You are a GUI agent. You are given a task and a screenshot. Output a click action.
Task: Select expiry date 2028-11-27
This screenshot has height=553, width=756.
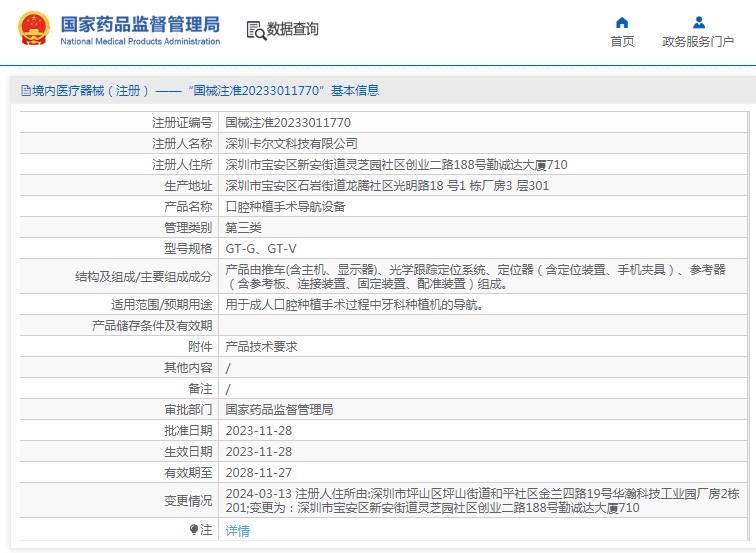click(258, 472)
